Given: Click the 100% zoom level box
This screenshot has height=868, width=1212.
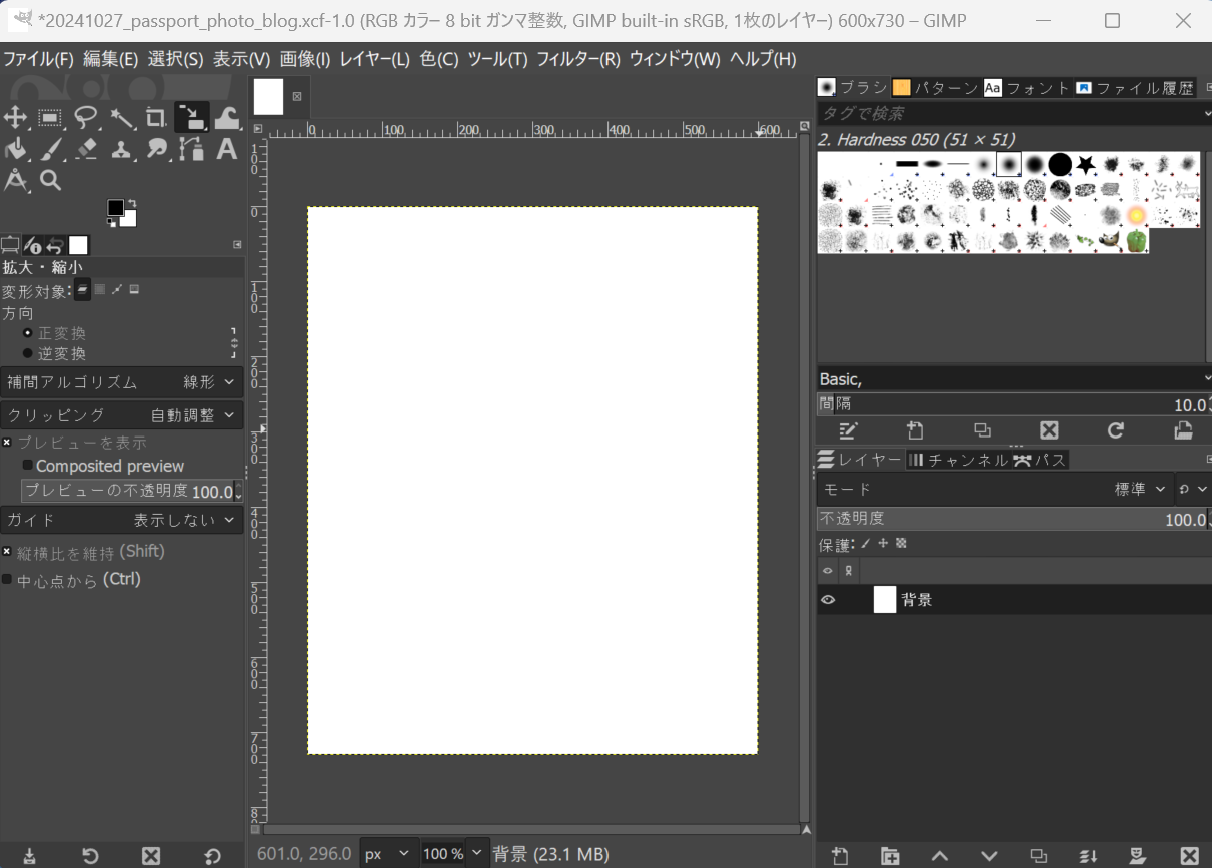Looking at the screenshot, I should 442,854.
